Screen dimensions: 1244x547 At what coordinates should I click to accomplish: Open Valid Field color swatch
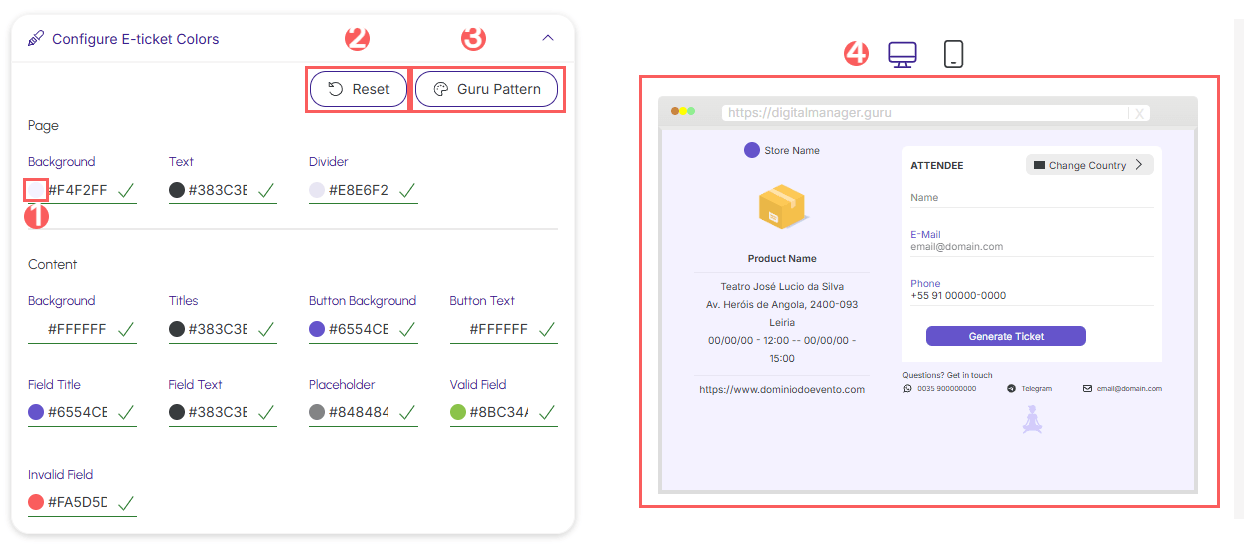(x=458, y=412)
